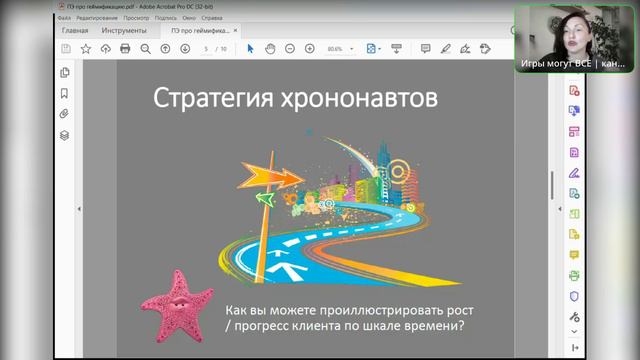Collapse the right tools pane arrow
This screenshot has width=640, height=360.
(x=560, y=209)
